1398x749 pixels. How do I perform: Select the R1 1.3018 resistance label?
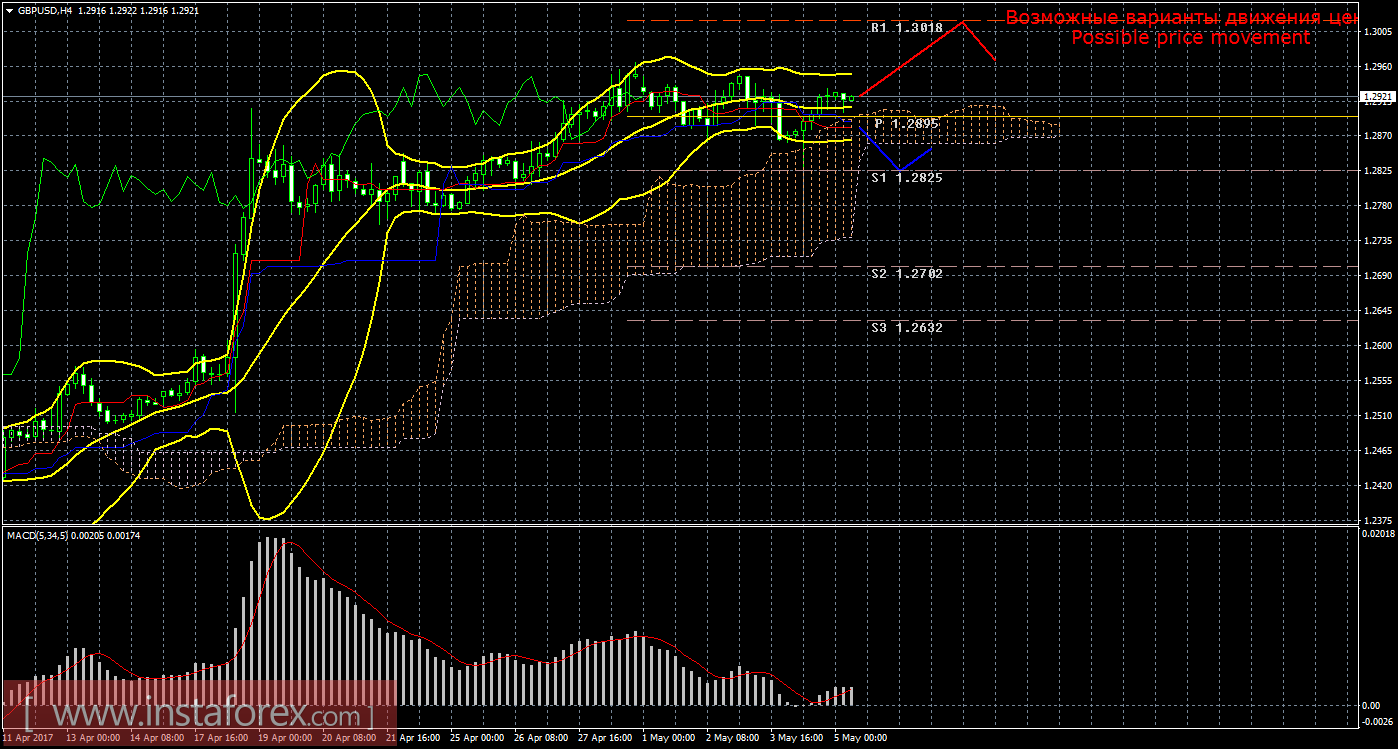pos(906,29)
